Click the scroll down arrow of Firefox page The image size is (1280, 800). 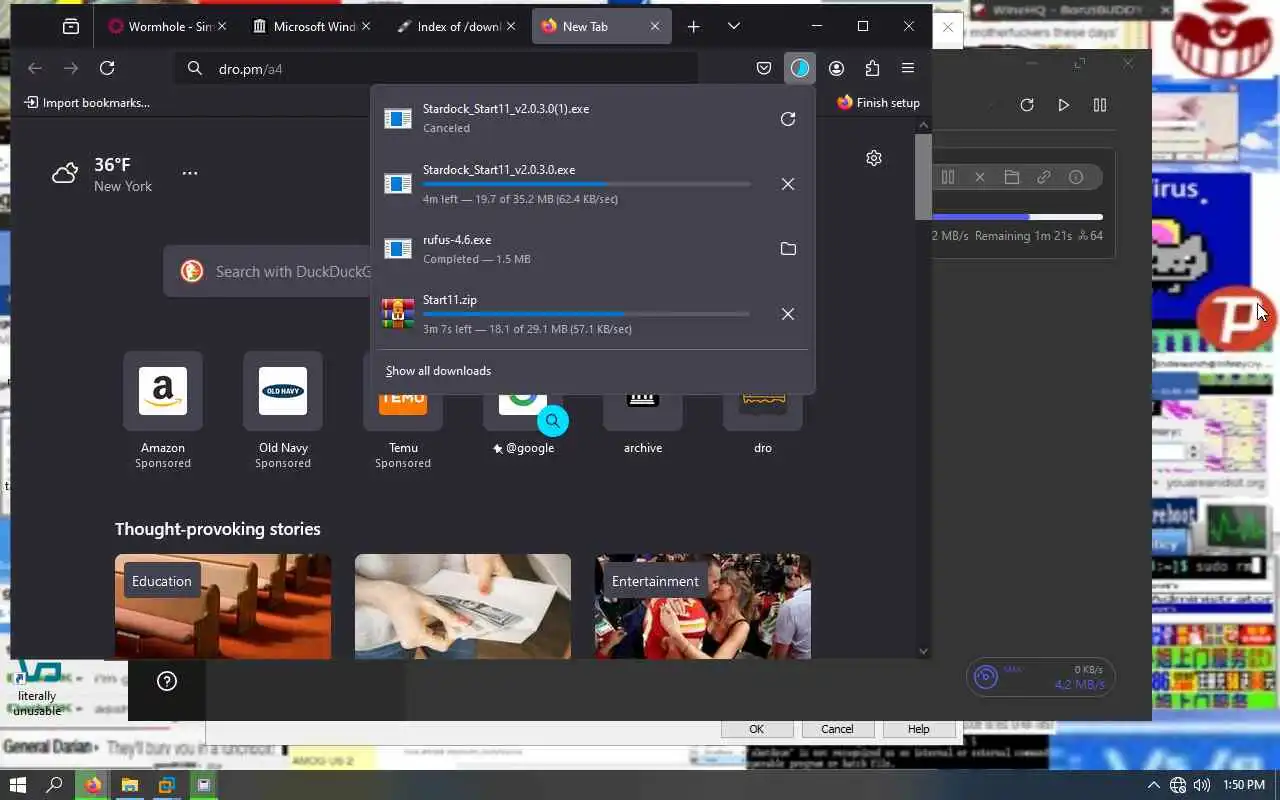pyautogui.click(x=923, y=651)
